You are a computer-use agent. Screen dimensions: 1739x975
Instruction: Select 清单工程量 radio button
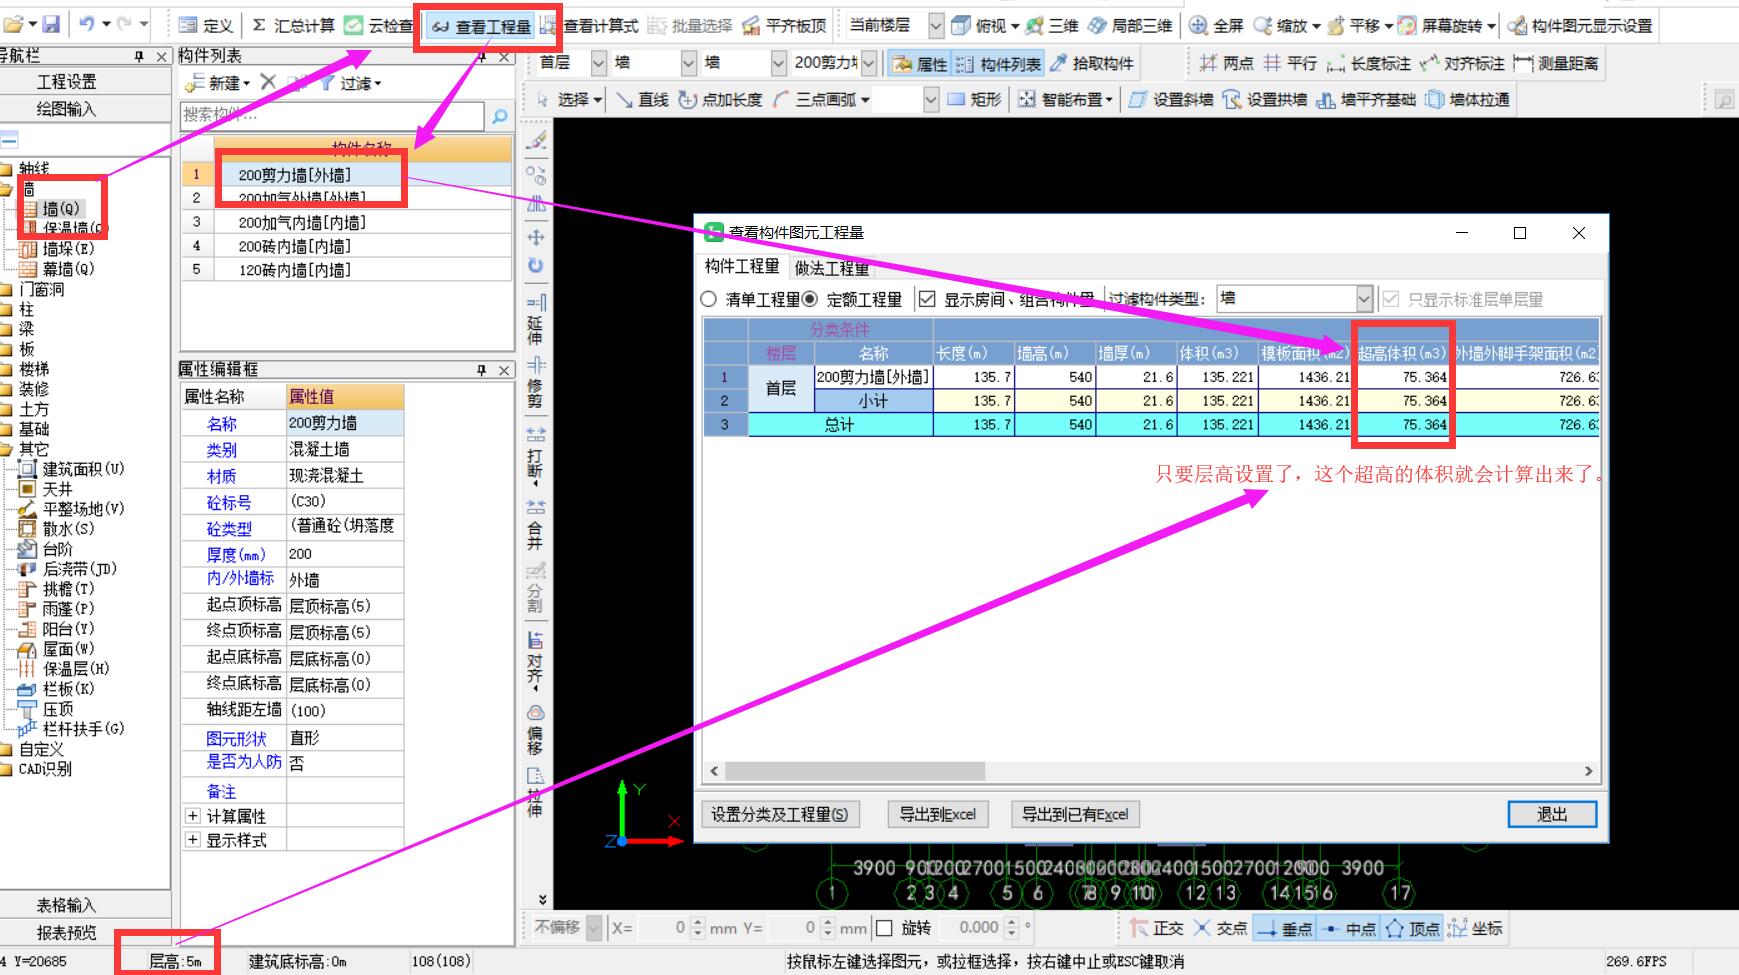(709, 299)
